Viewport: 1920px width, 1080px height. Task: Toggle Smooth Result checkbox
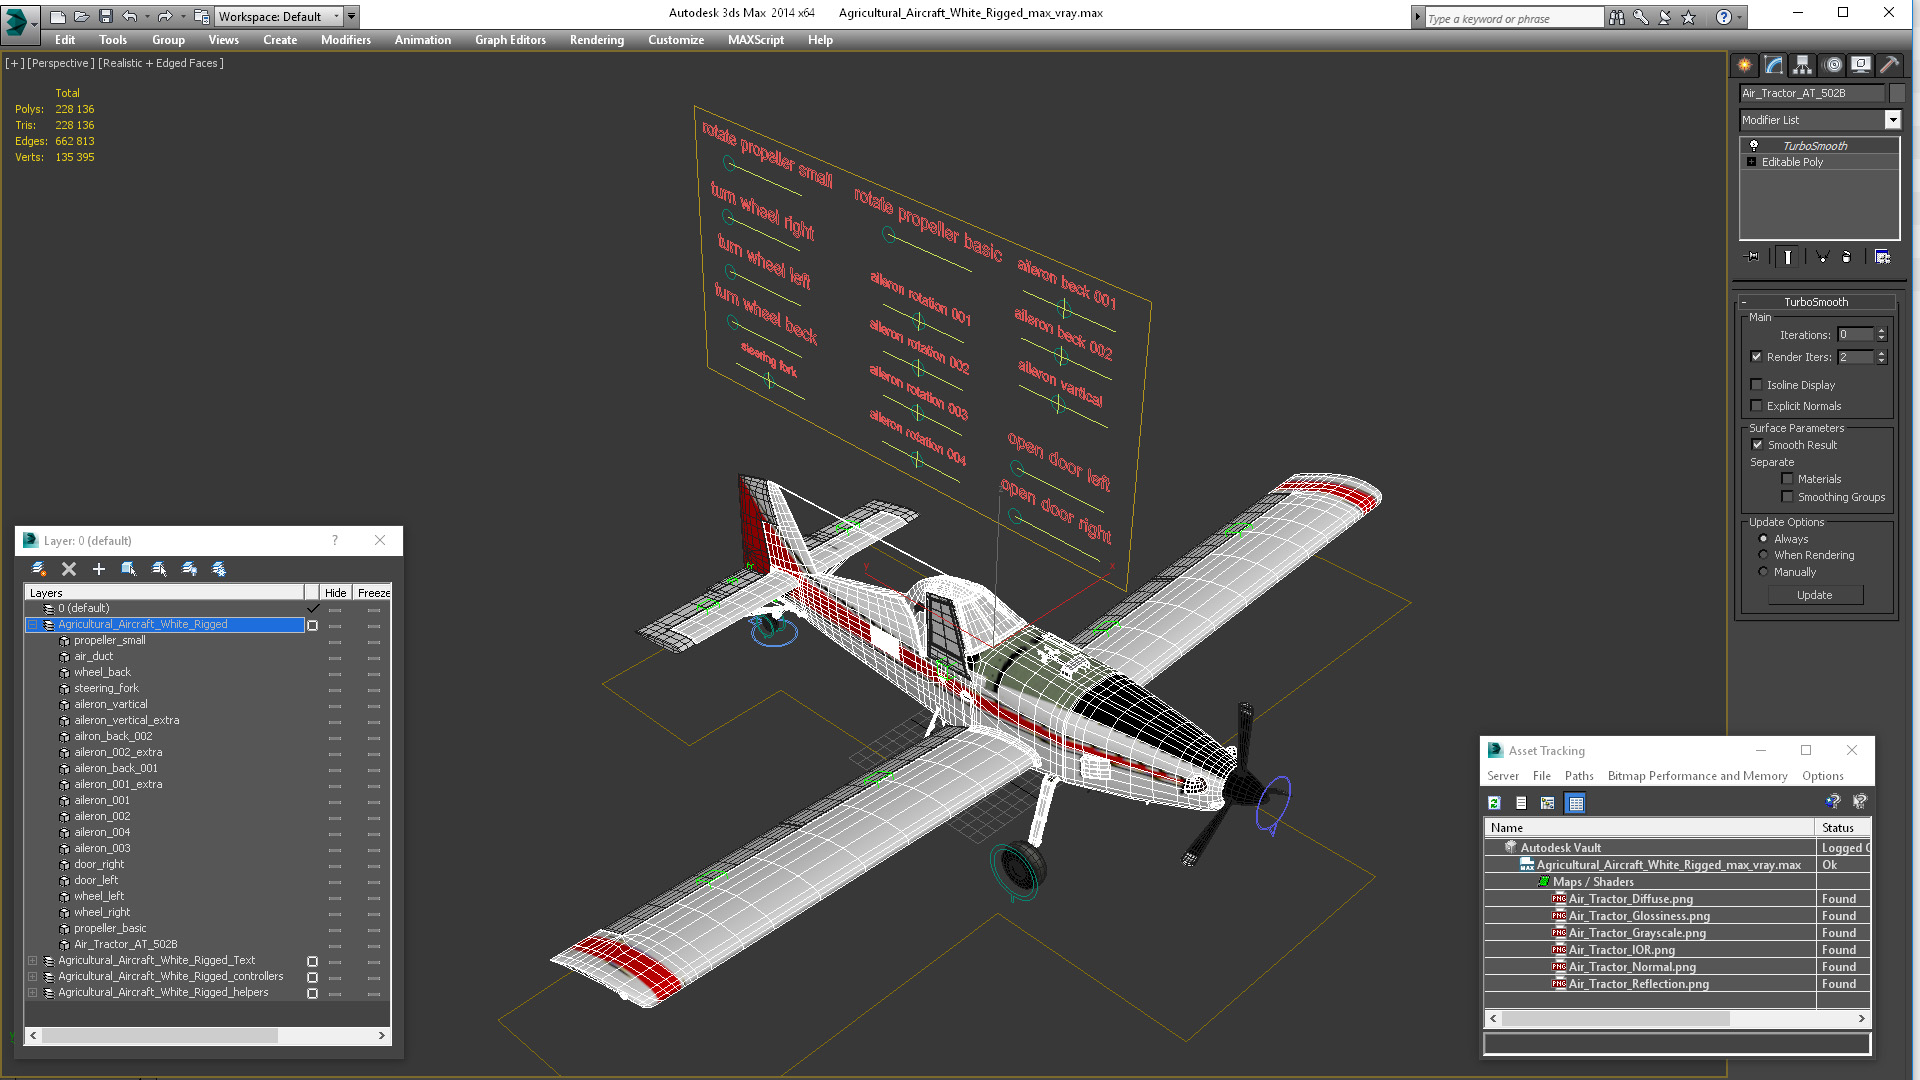pos(1757,445)
